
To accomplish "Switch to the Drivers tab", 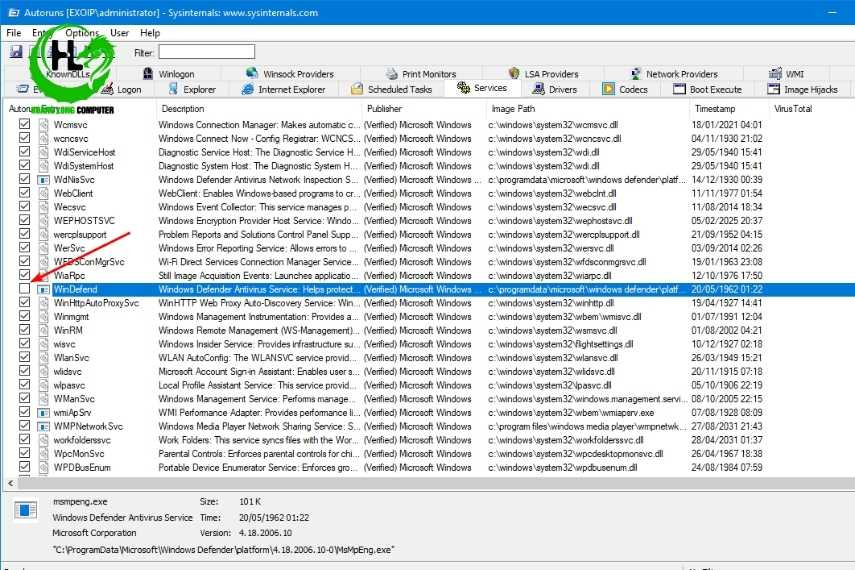I will click(555, 89).
